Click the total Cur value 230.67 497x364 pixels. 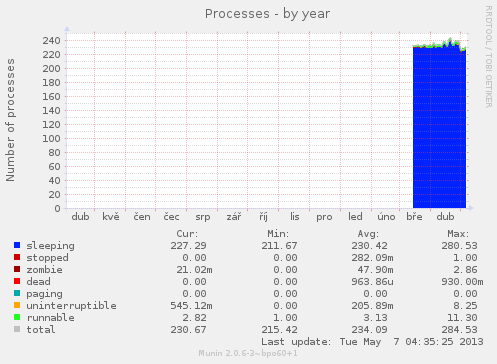tap(188, 330)
